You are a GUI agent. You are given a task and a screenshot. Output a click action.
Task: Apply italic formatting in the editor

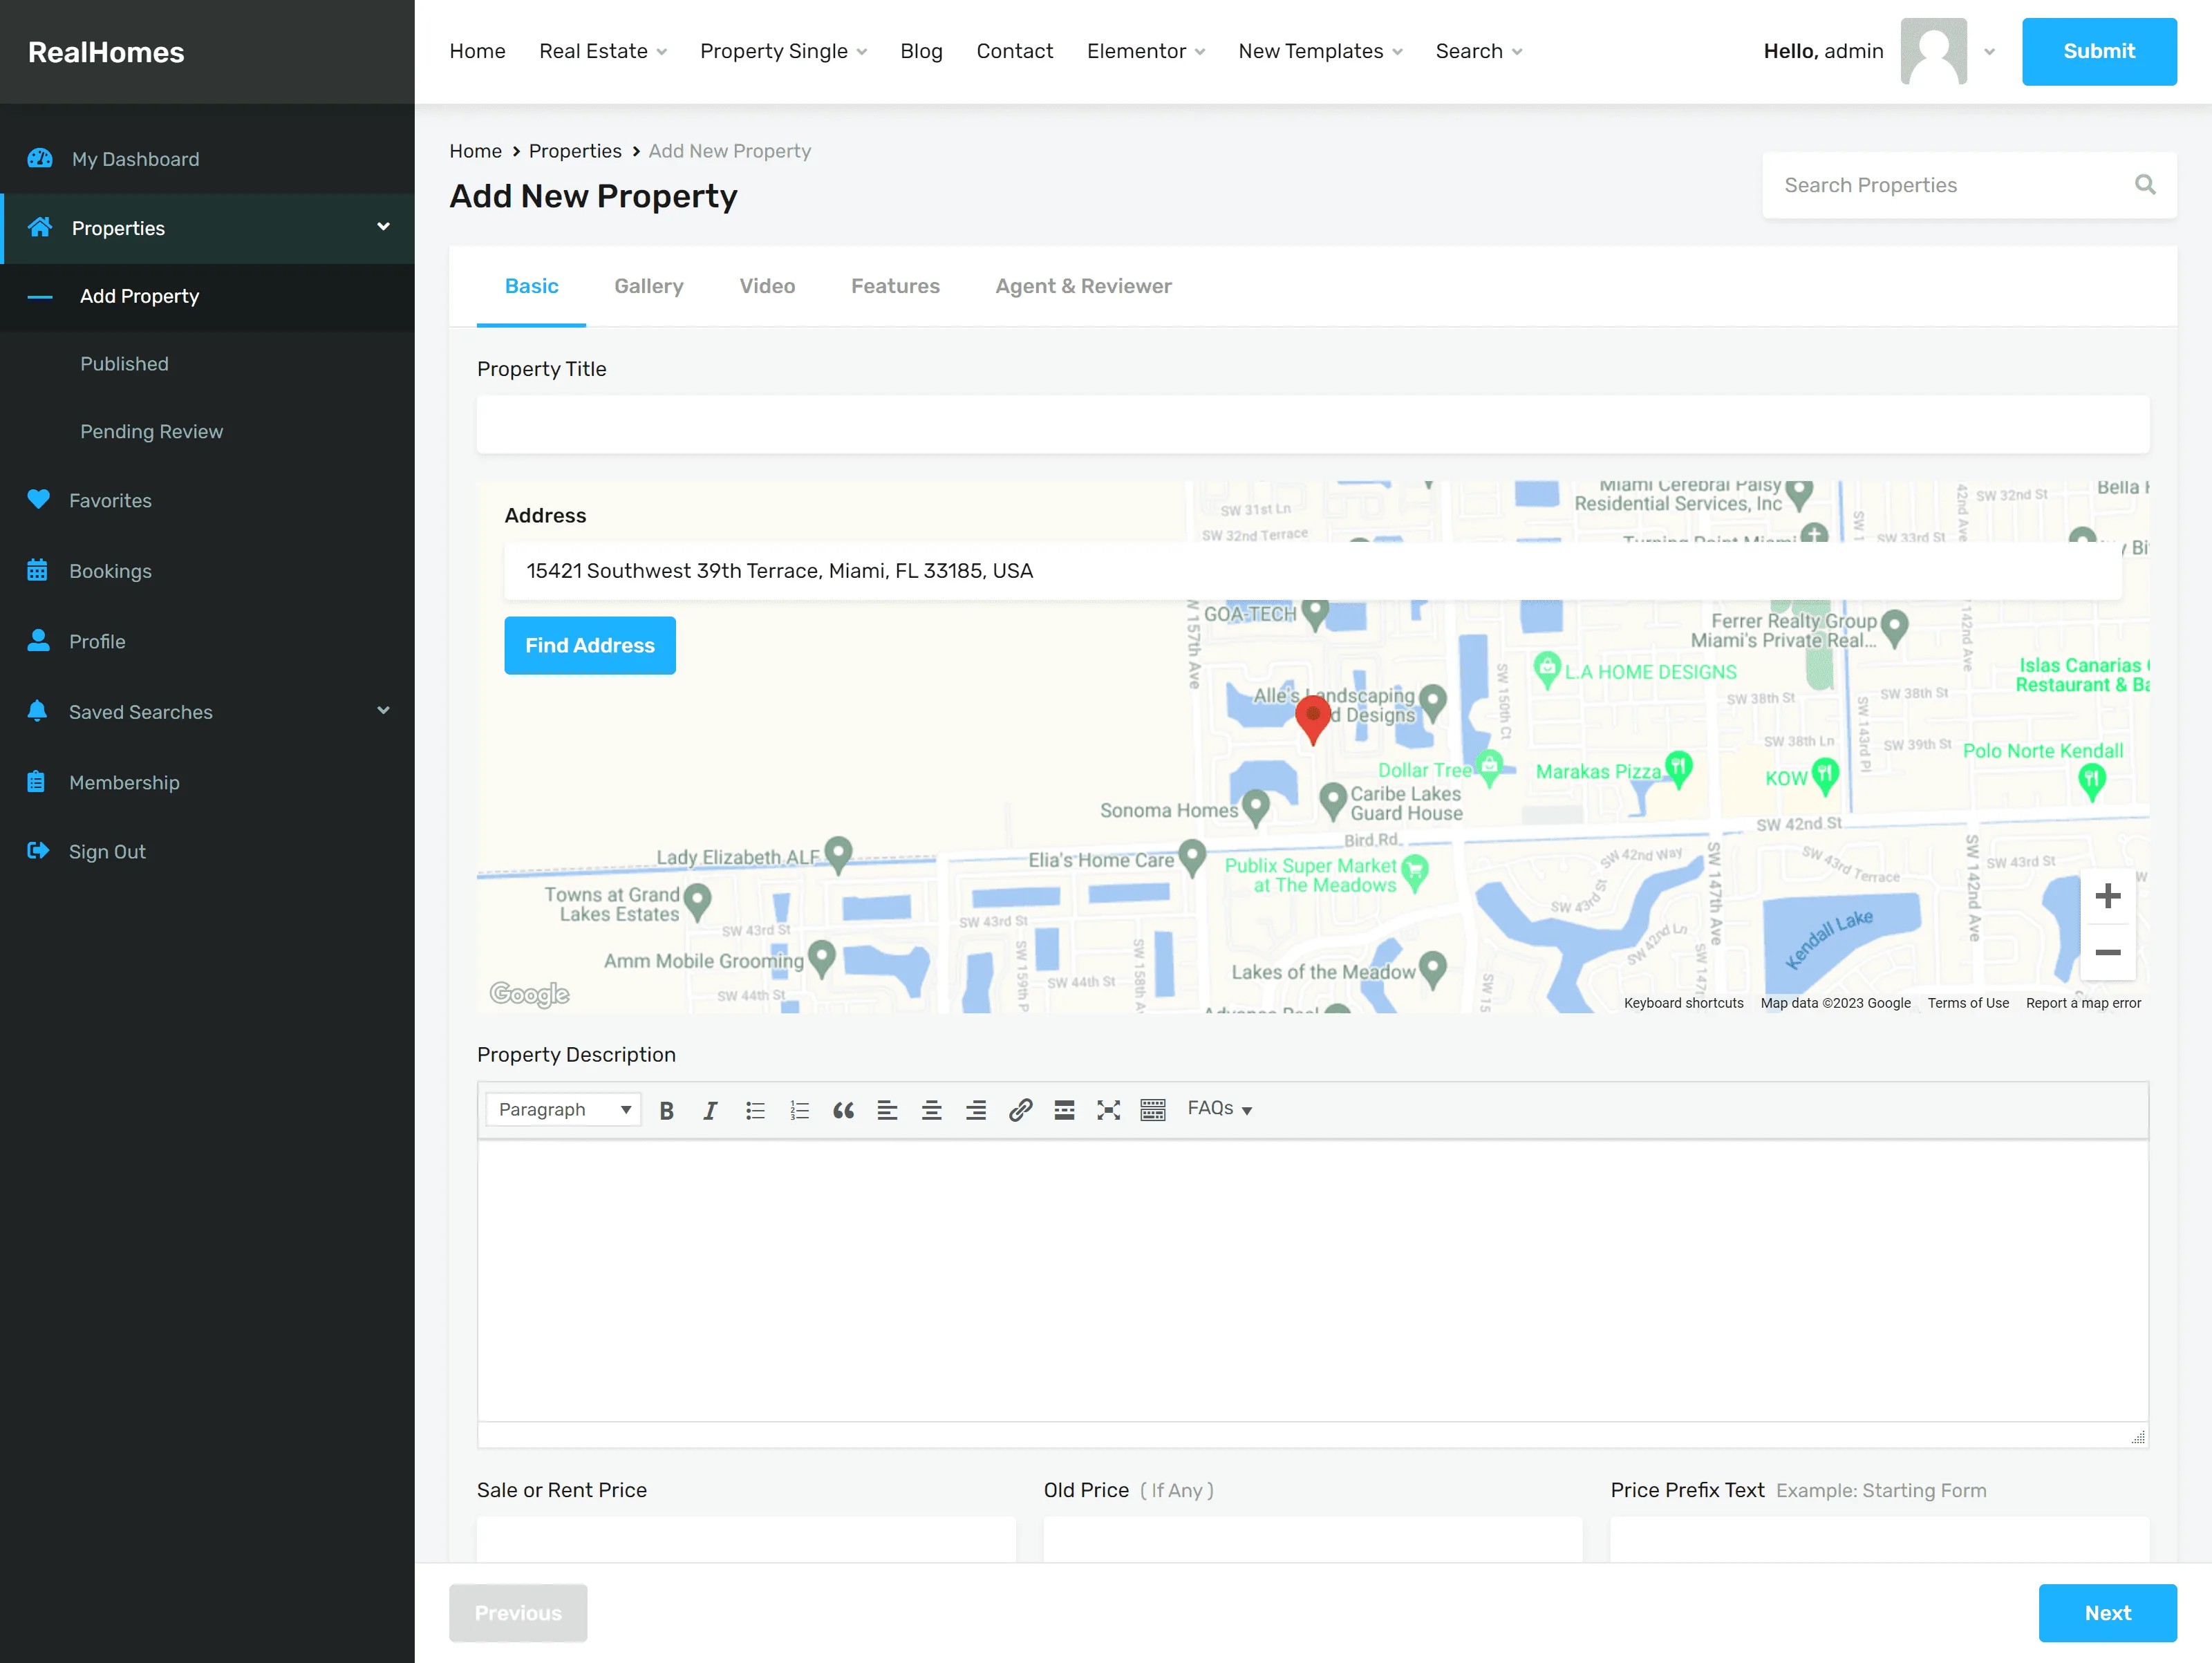[710, 1110]
